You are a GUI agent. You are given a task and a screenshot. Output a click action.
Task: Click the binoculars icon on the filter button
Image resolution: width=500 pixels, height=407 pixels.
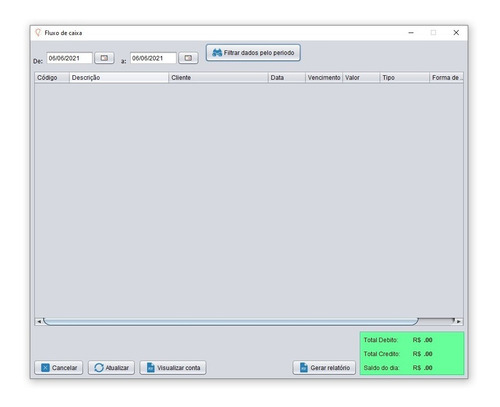217,53
